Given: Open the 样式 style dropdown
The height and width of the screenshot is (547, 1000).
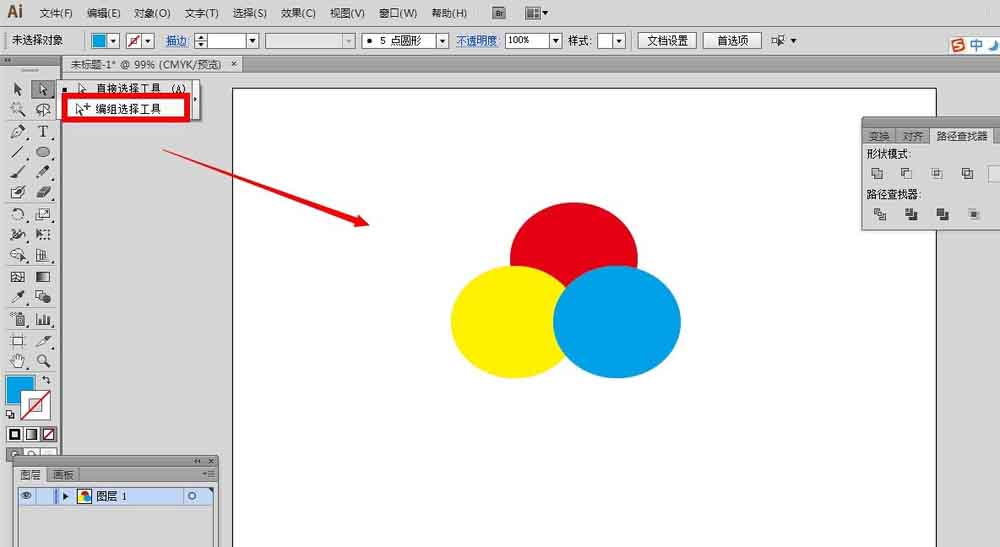Looking at the screenshot, I should pyautogui.click(x=619, y=41).
